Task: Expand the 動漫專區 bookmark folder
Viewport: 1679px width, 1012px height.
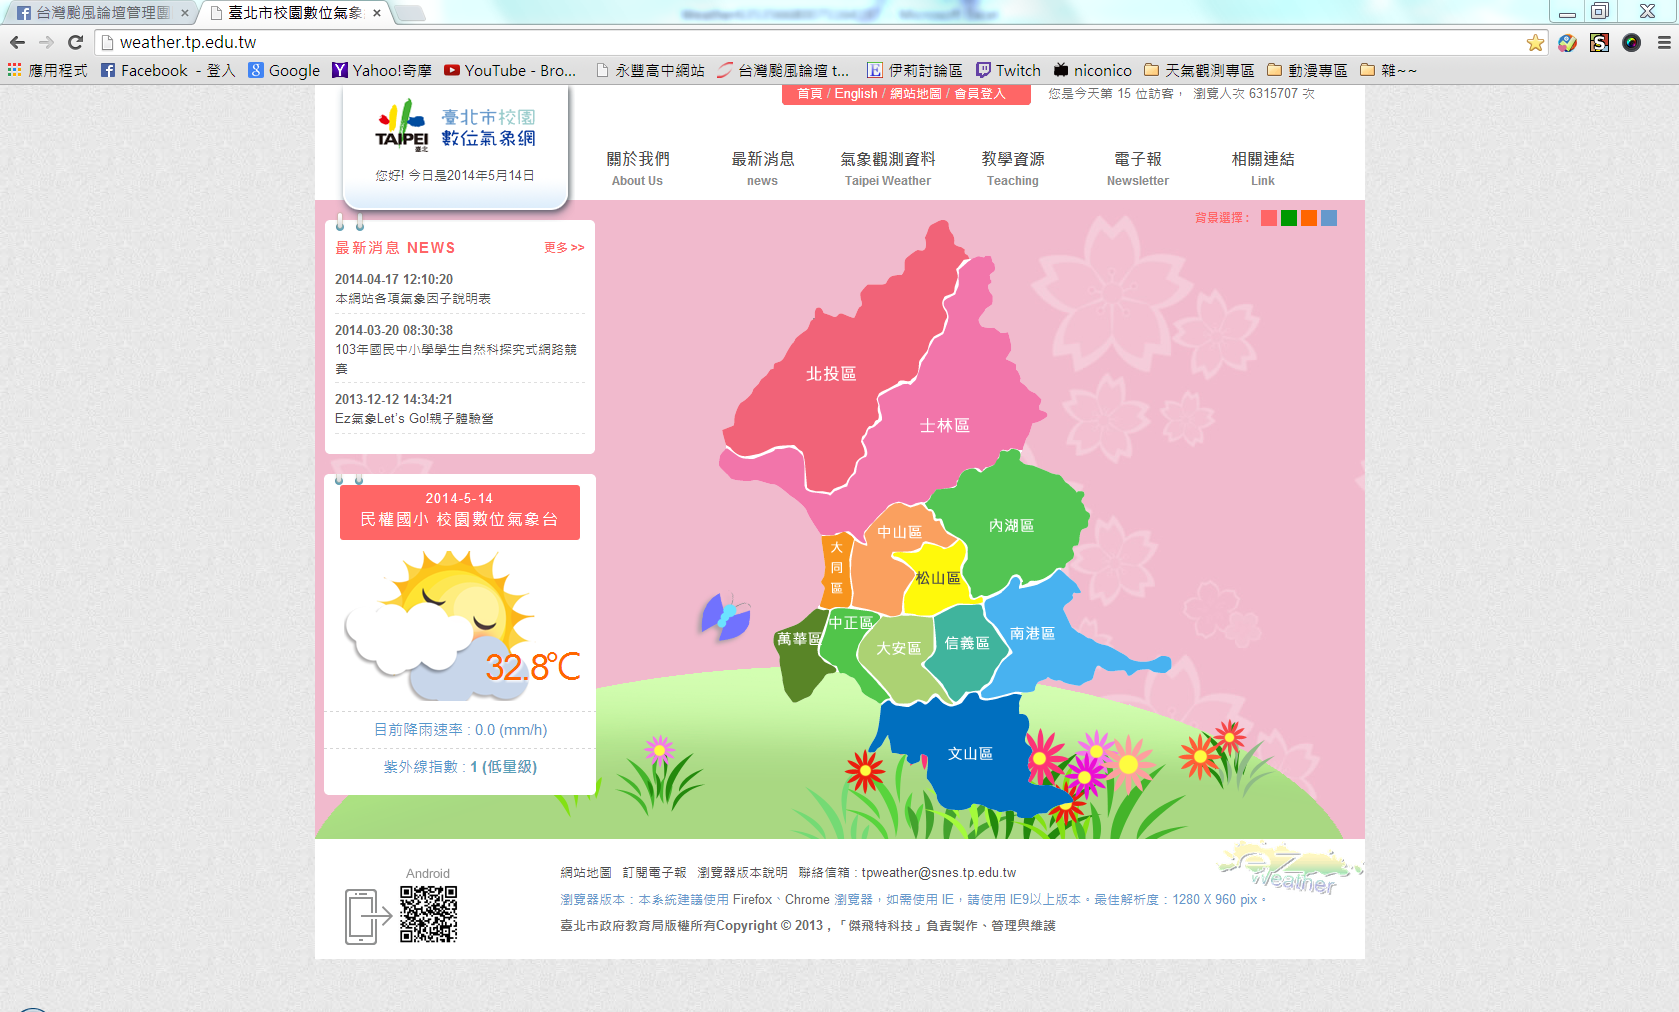Action: (1307, 70)
